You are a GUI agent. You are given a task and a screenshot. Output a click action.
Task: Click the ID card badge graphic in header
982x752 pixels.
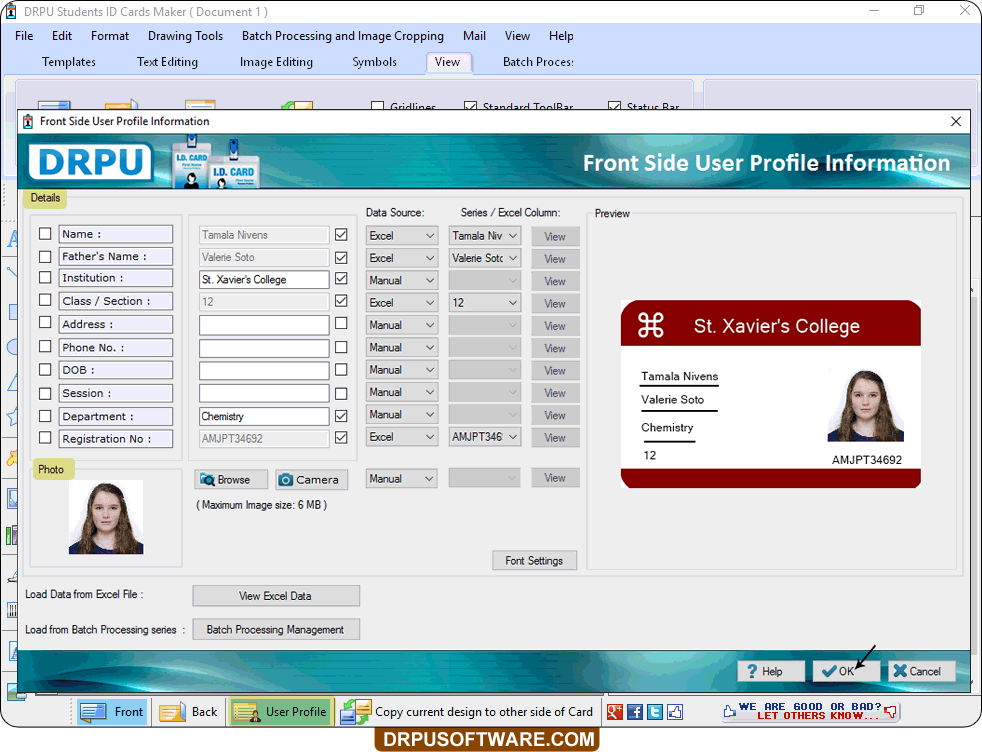pyautogui.click(x=215, y=162)
